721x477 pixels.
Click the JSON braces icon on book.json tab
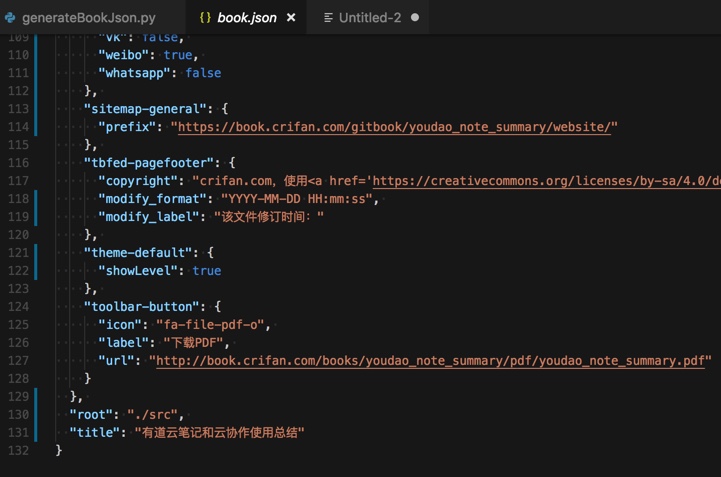click(x=205, y=18)
